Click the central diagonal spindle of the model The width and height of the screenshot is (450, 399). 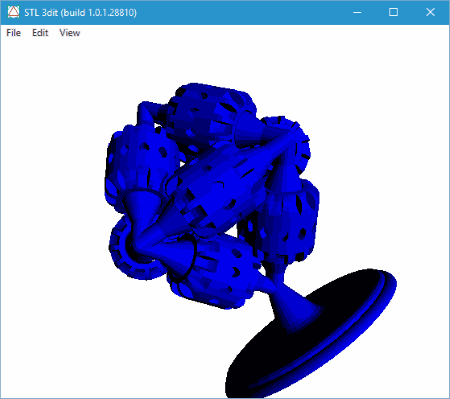click(x=217, y=187)
